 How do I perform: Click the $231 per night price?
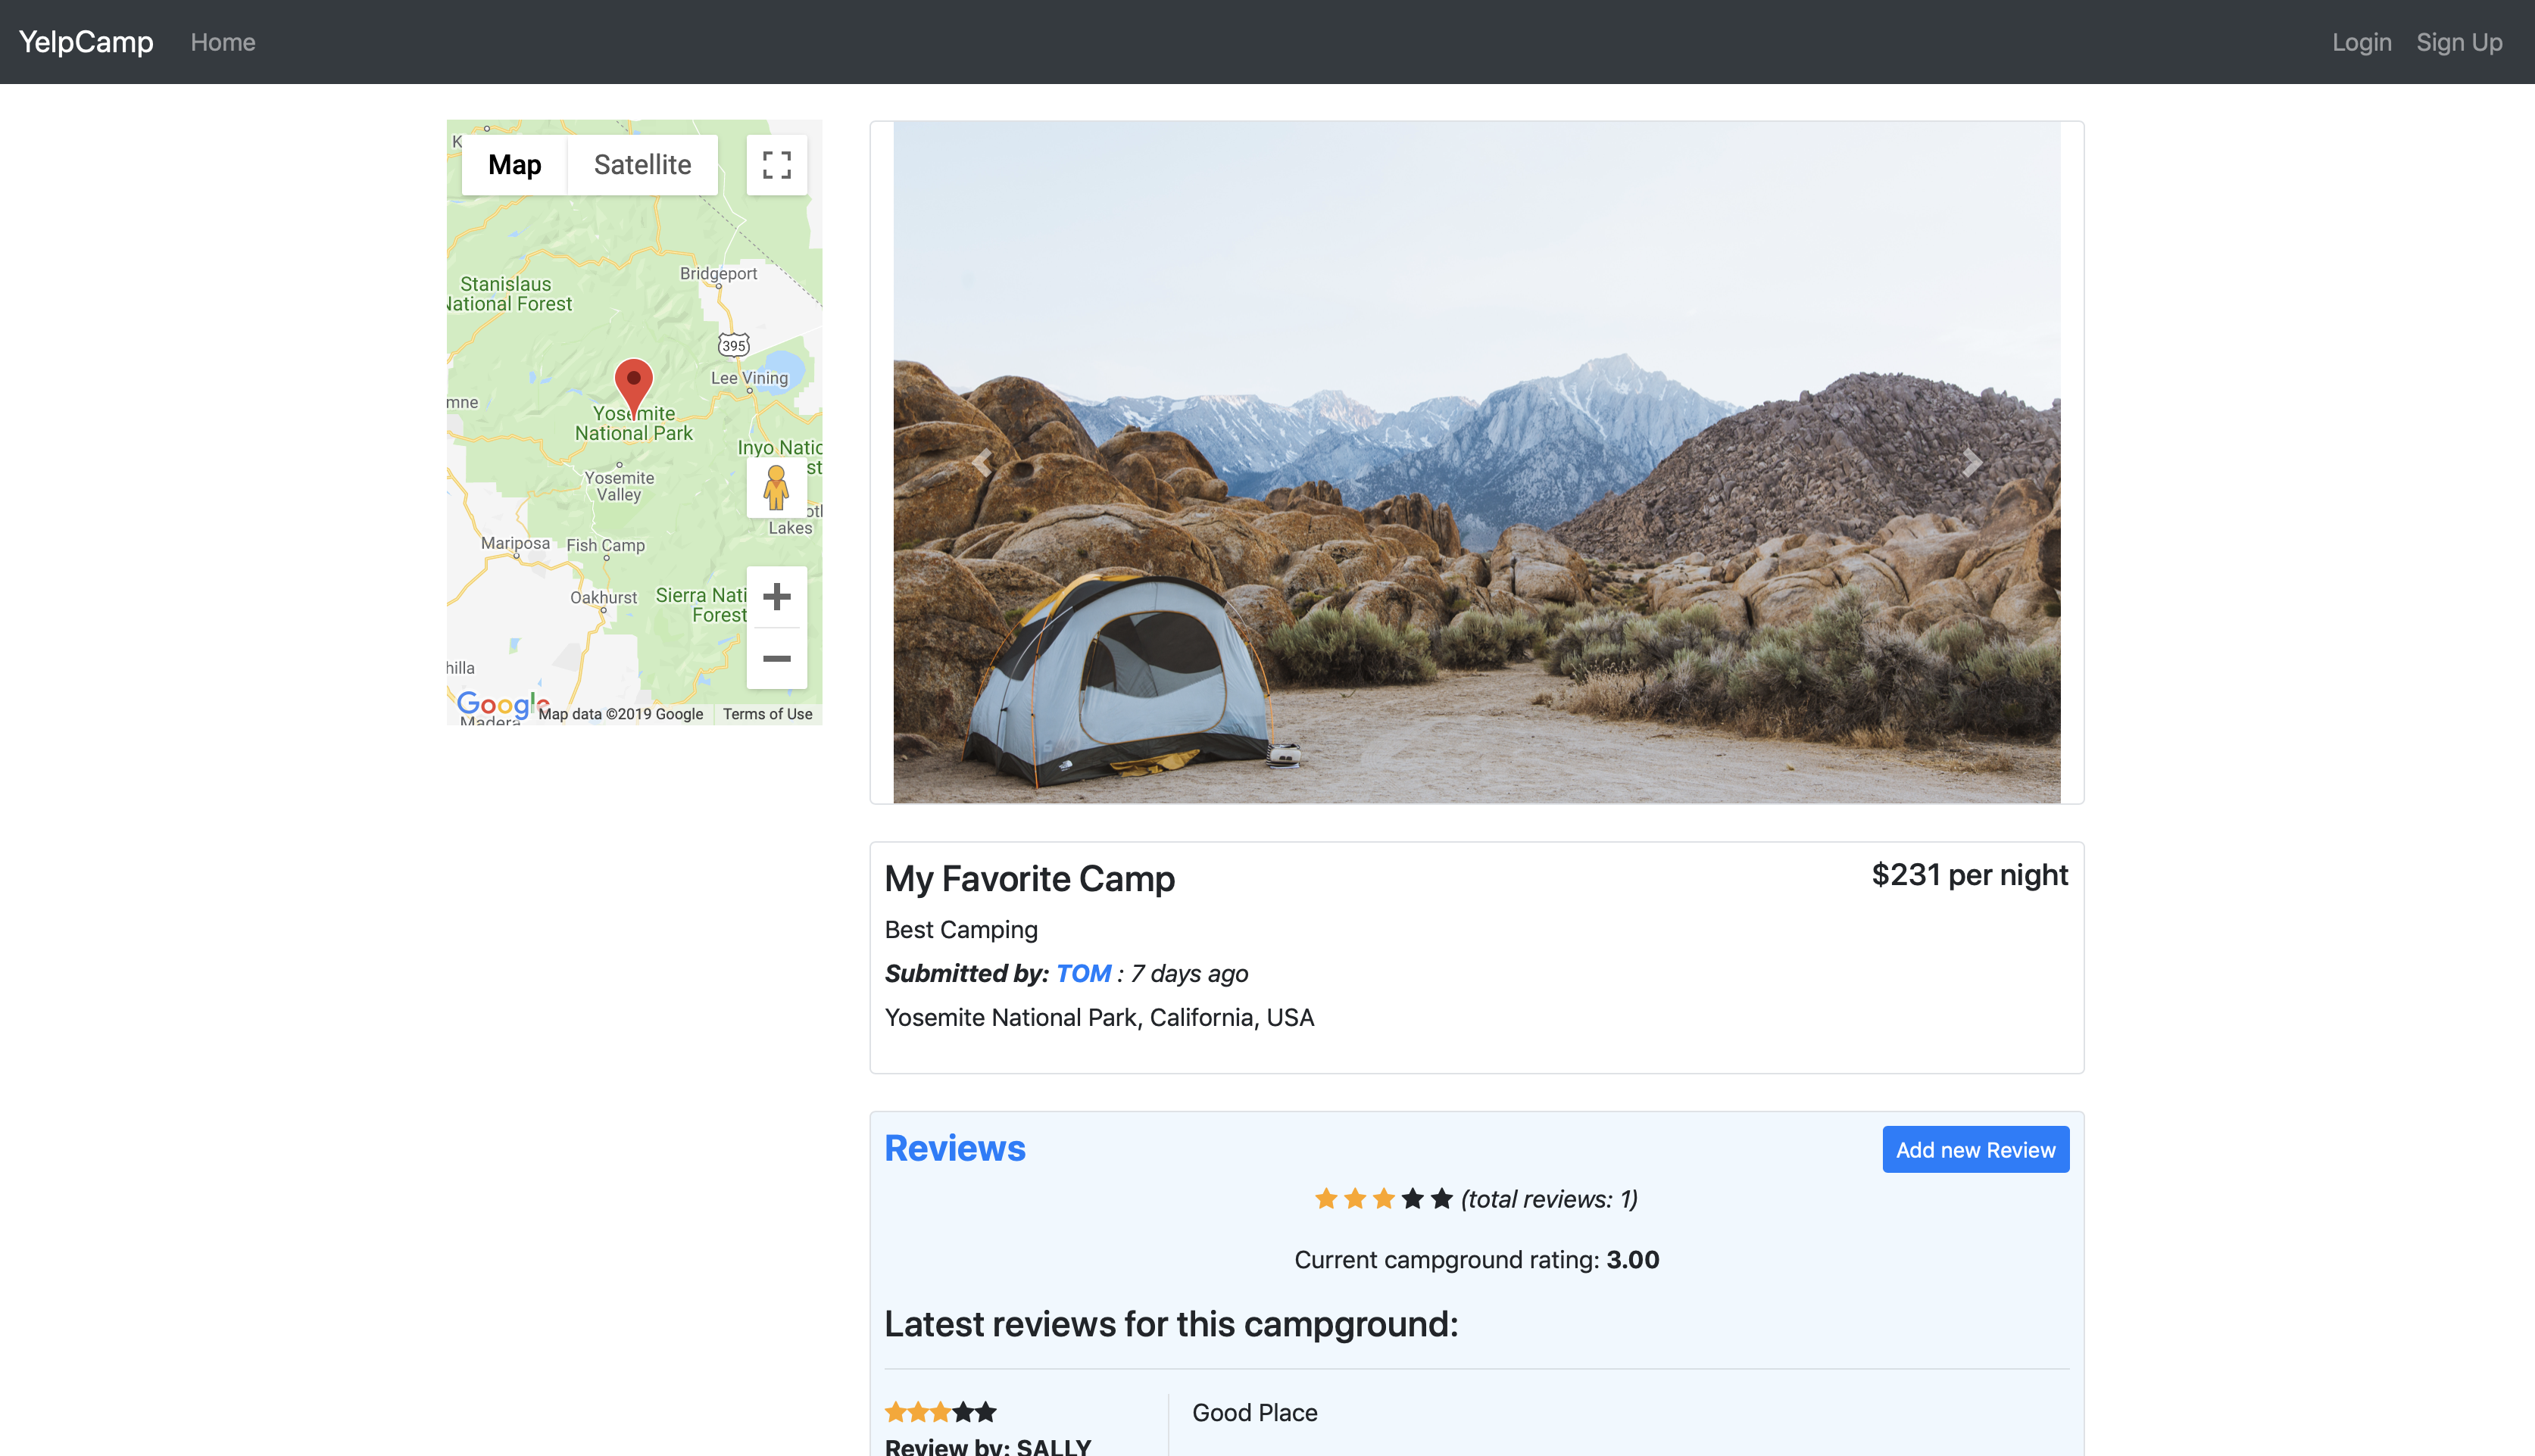(x=1970, y=875)
